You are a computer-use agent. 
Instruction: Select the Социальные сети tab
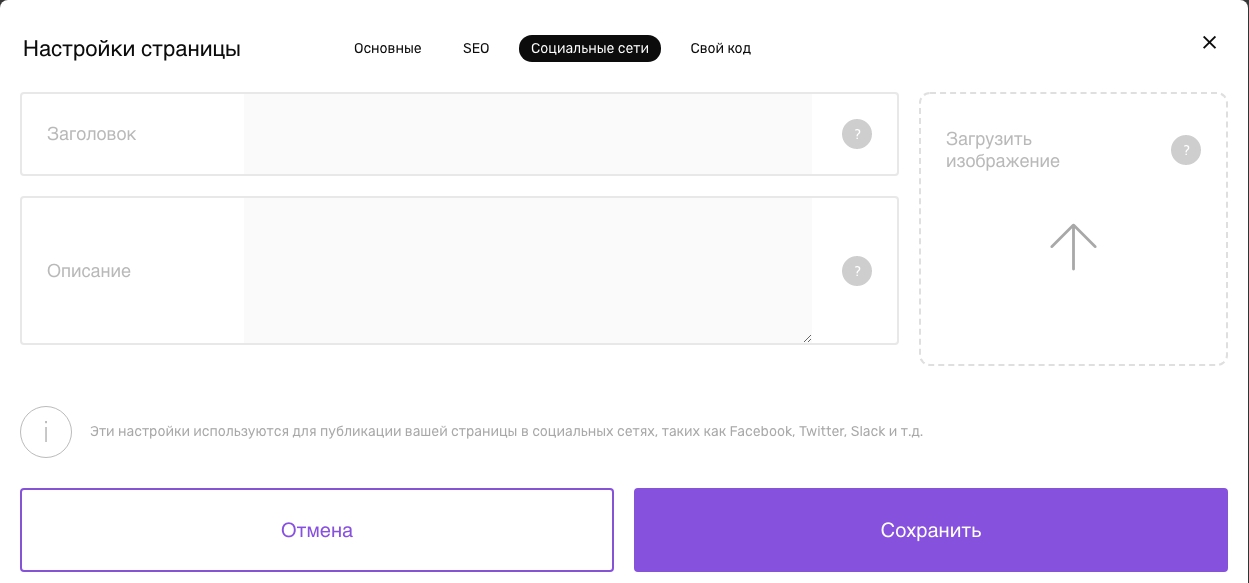(590, 48)
